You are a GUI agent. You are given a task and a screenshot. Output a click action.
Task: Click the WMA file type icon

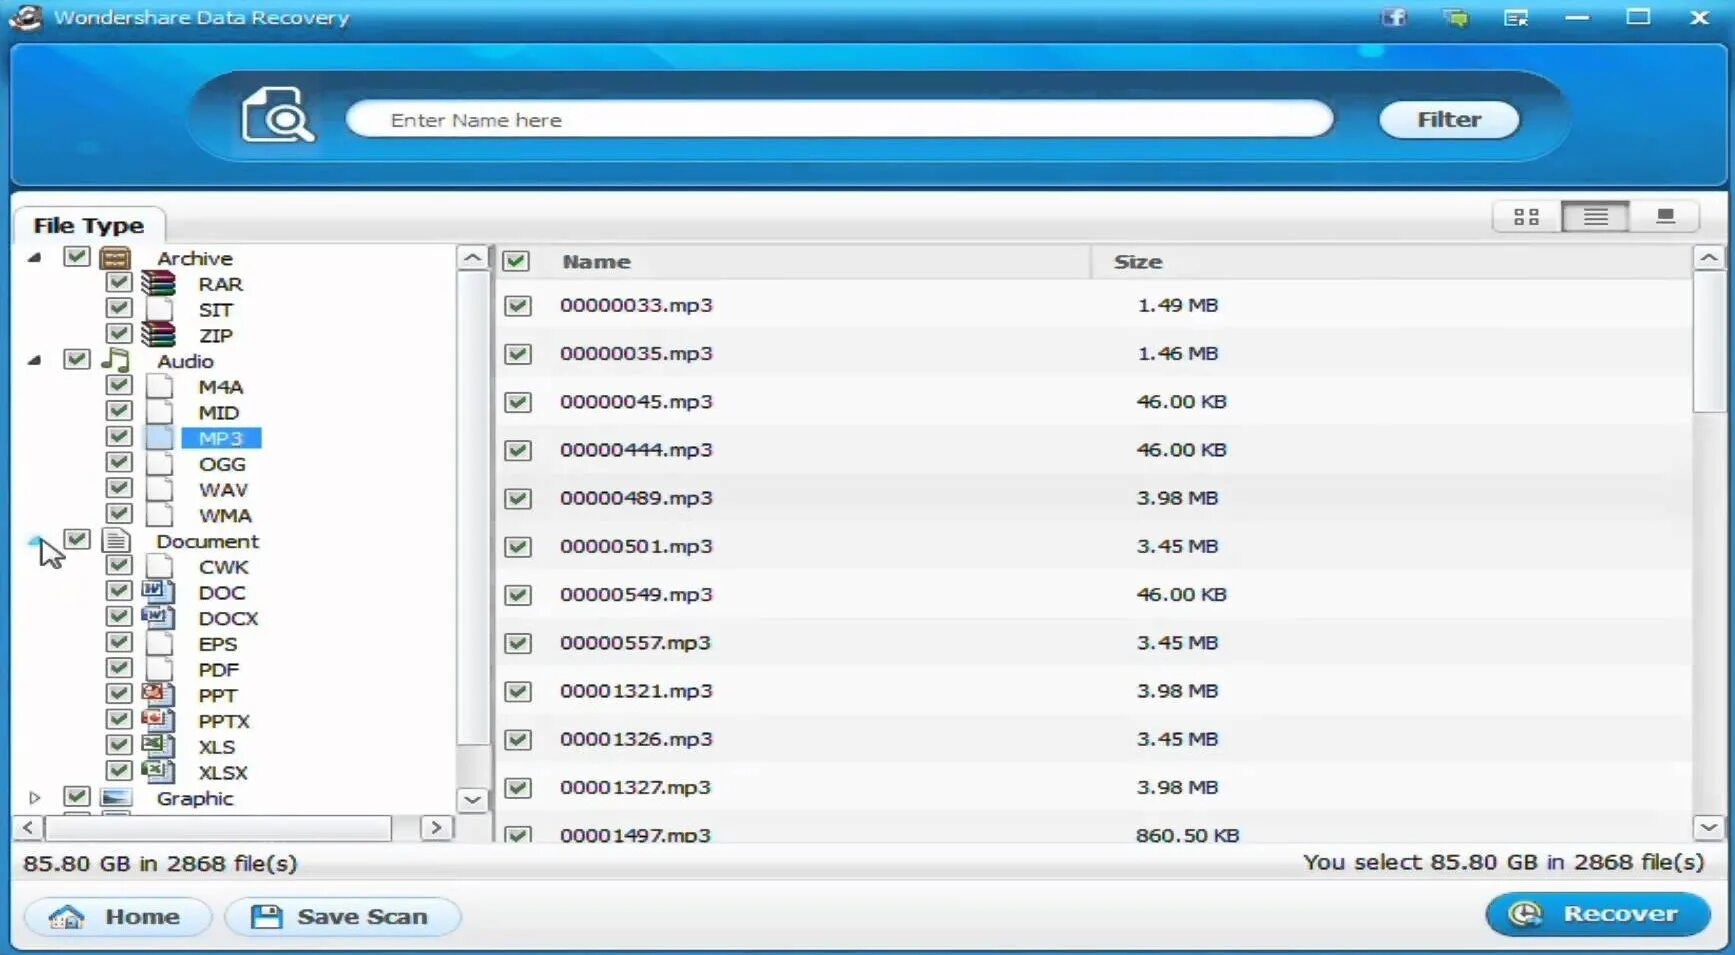click(158, 515)
